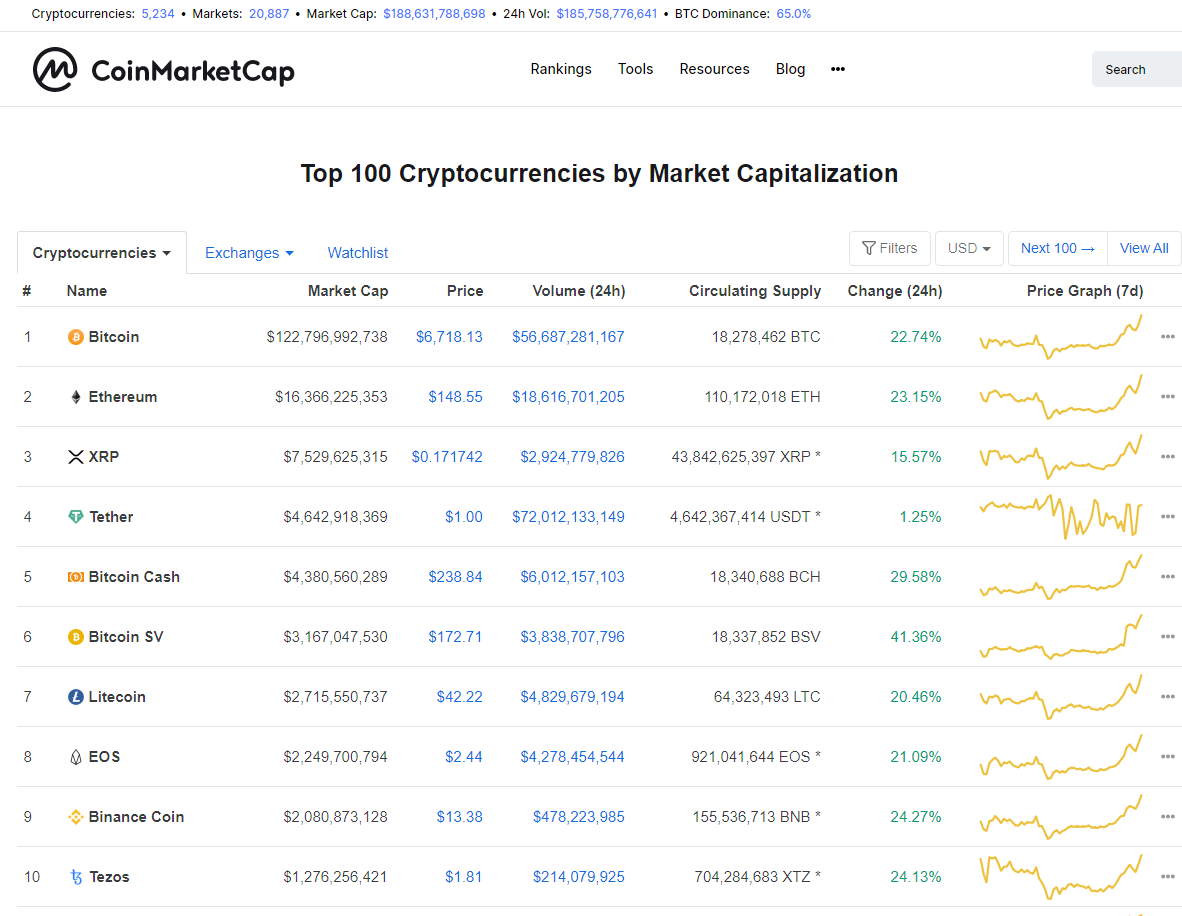Click the View All link
Viewport: 1182px width, 916px height.
(x=1144, y=248)
